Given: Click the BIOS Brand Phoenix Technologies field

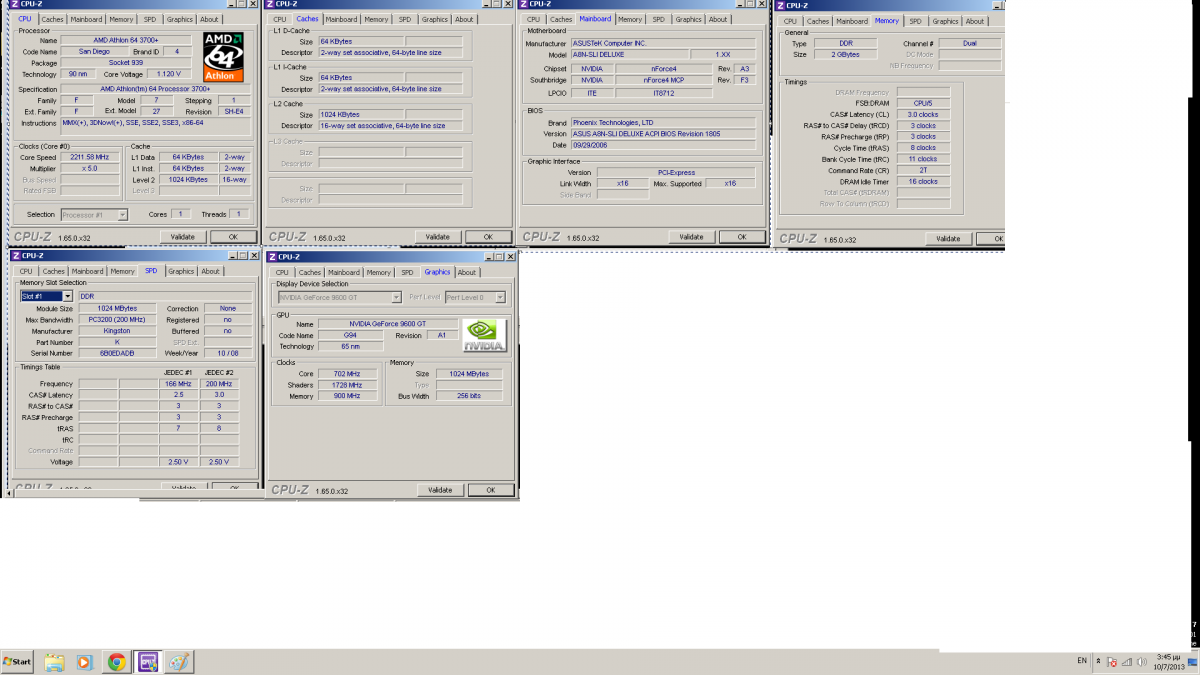Looking at the screenshot, I should (x=662, y=123).
